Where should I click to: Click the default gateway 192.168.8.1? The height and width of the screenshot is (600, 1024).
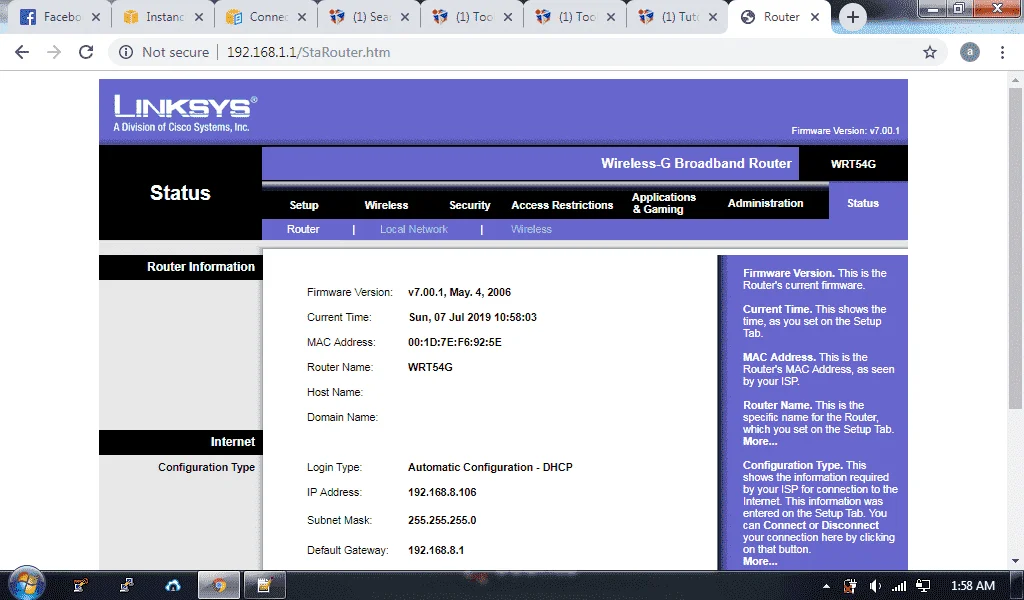tap(436, 550)
